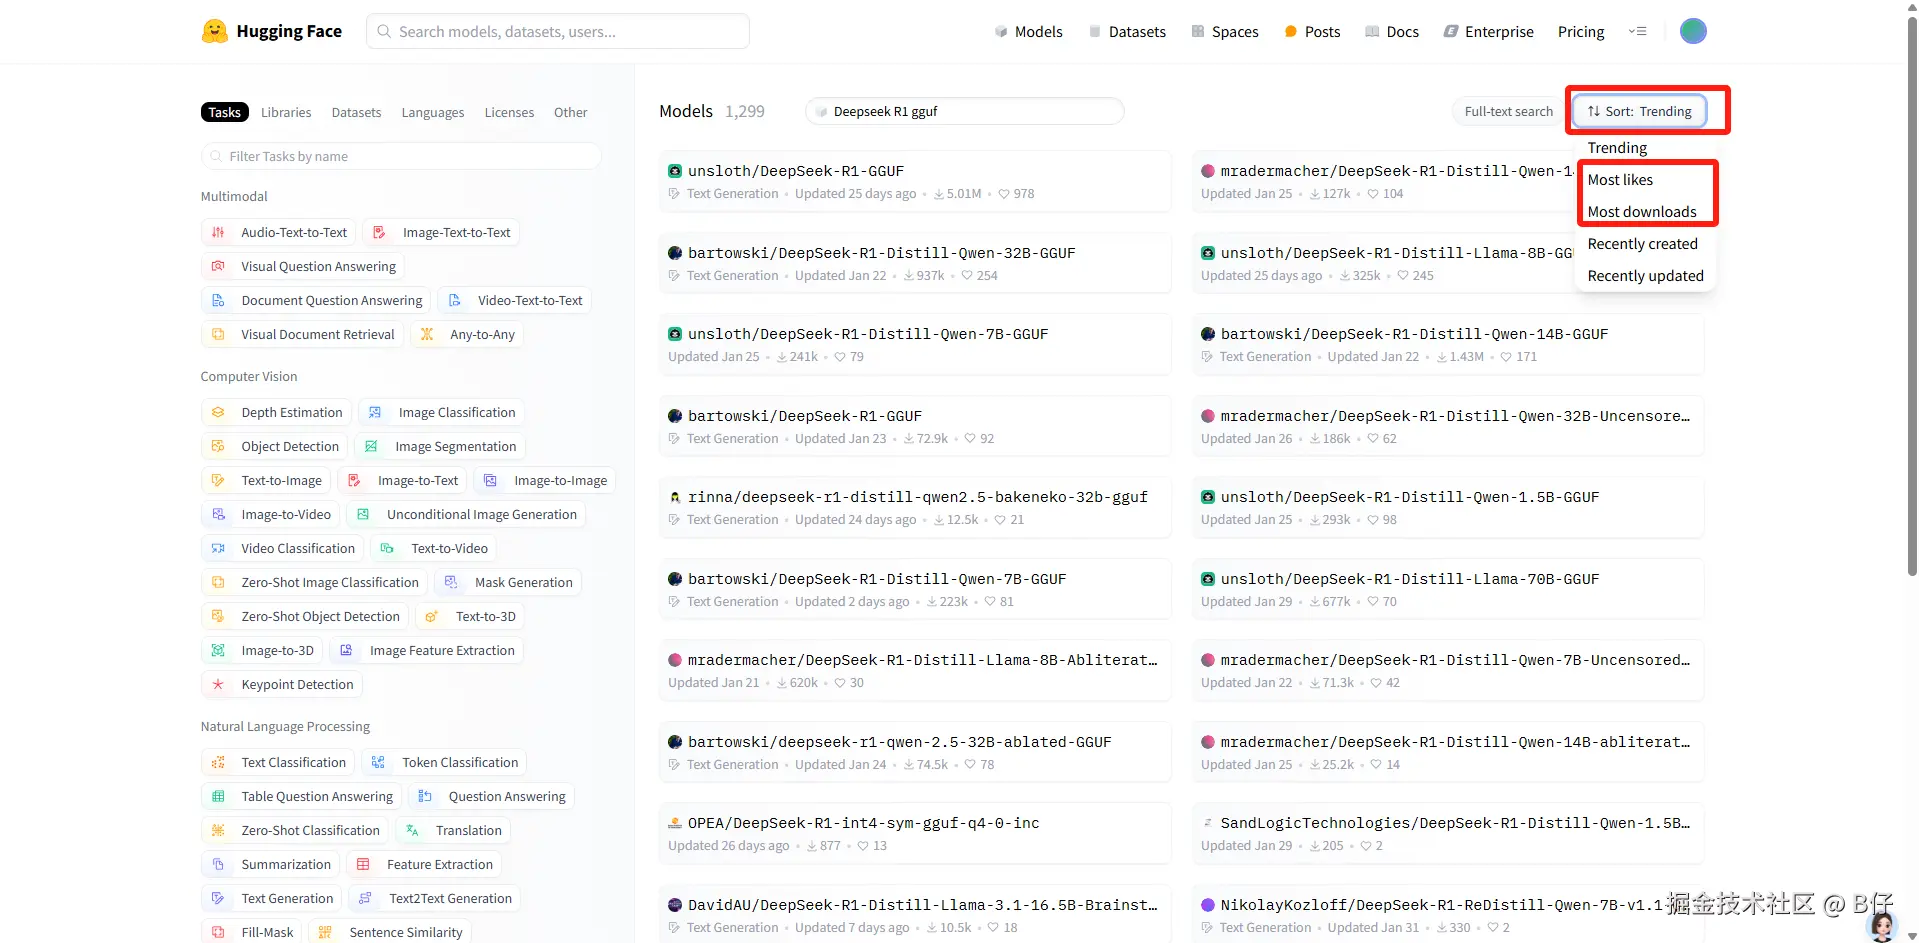Click bartowski avatar on DeepSeek-R1-Distill-Qwen-32B-GGUF

tap(675, 253)
